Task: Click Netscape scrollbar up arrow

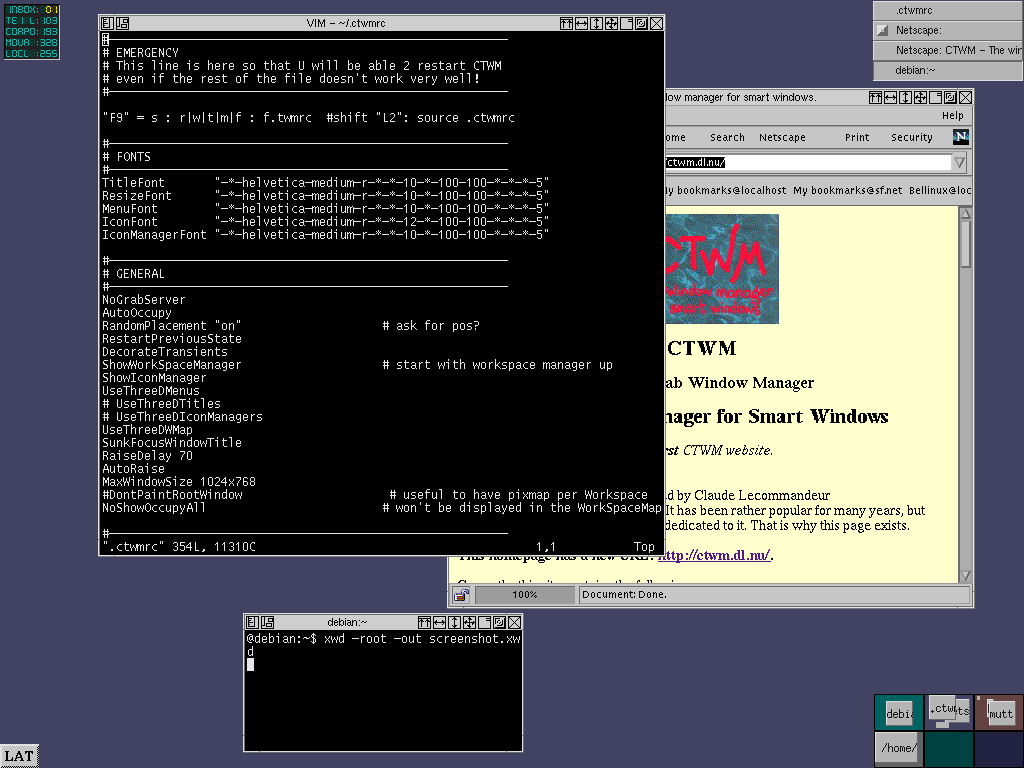Action: coord(965,214)
